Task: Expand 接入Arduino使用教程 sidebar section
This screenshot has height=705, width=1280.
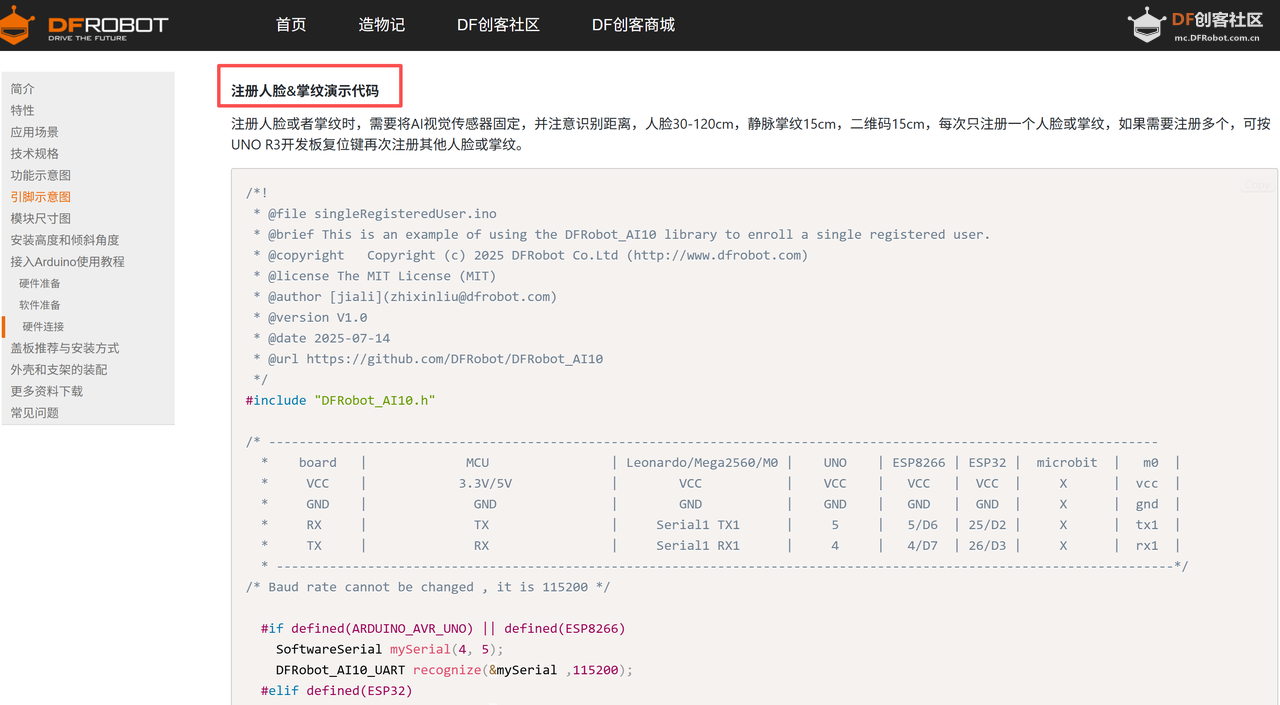Action: coord(67,262)
